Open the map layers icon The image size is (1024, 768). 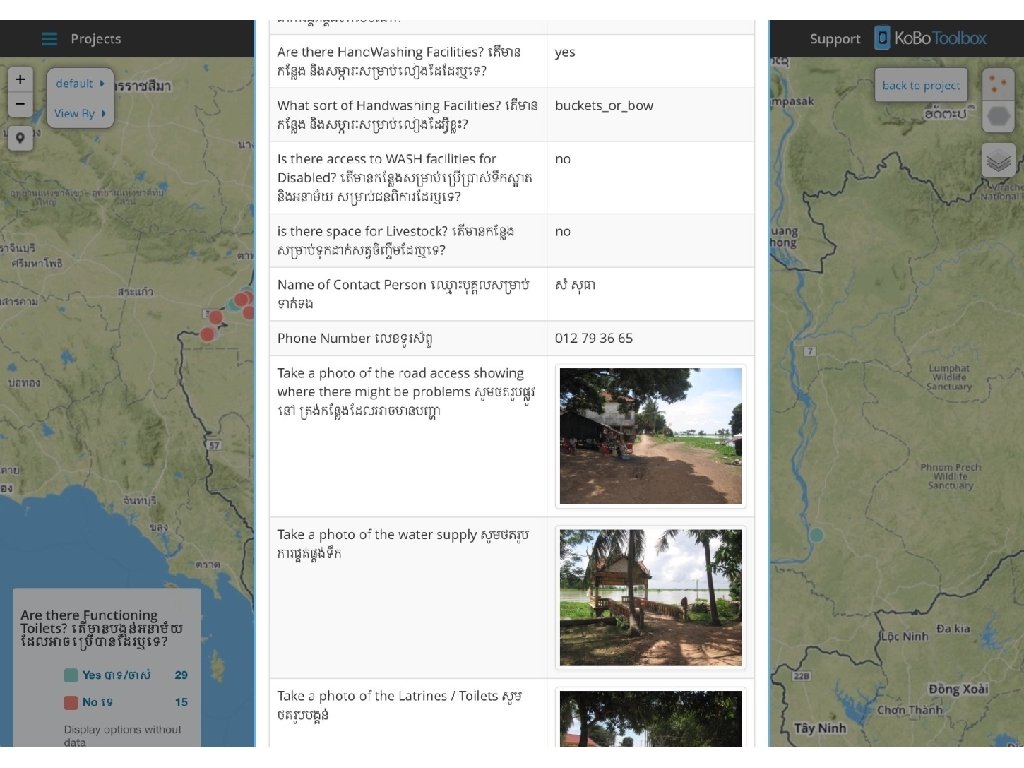tap(998, 161)
